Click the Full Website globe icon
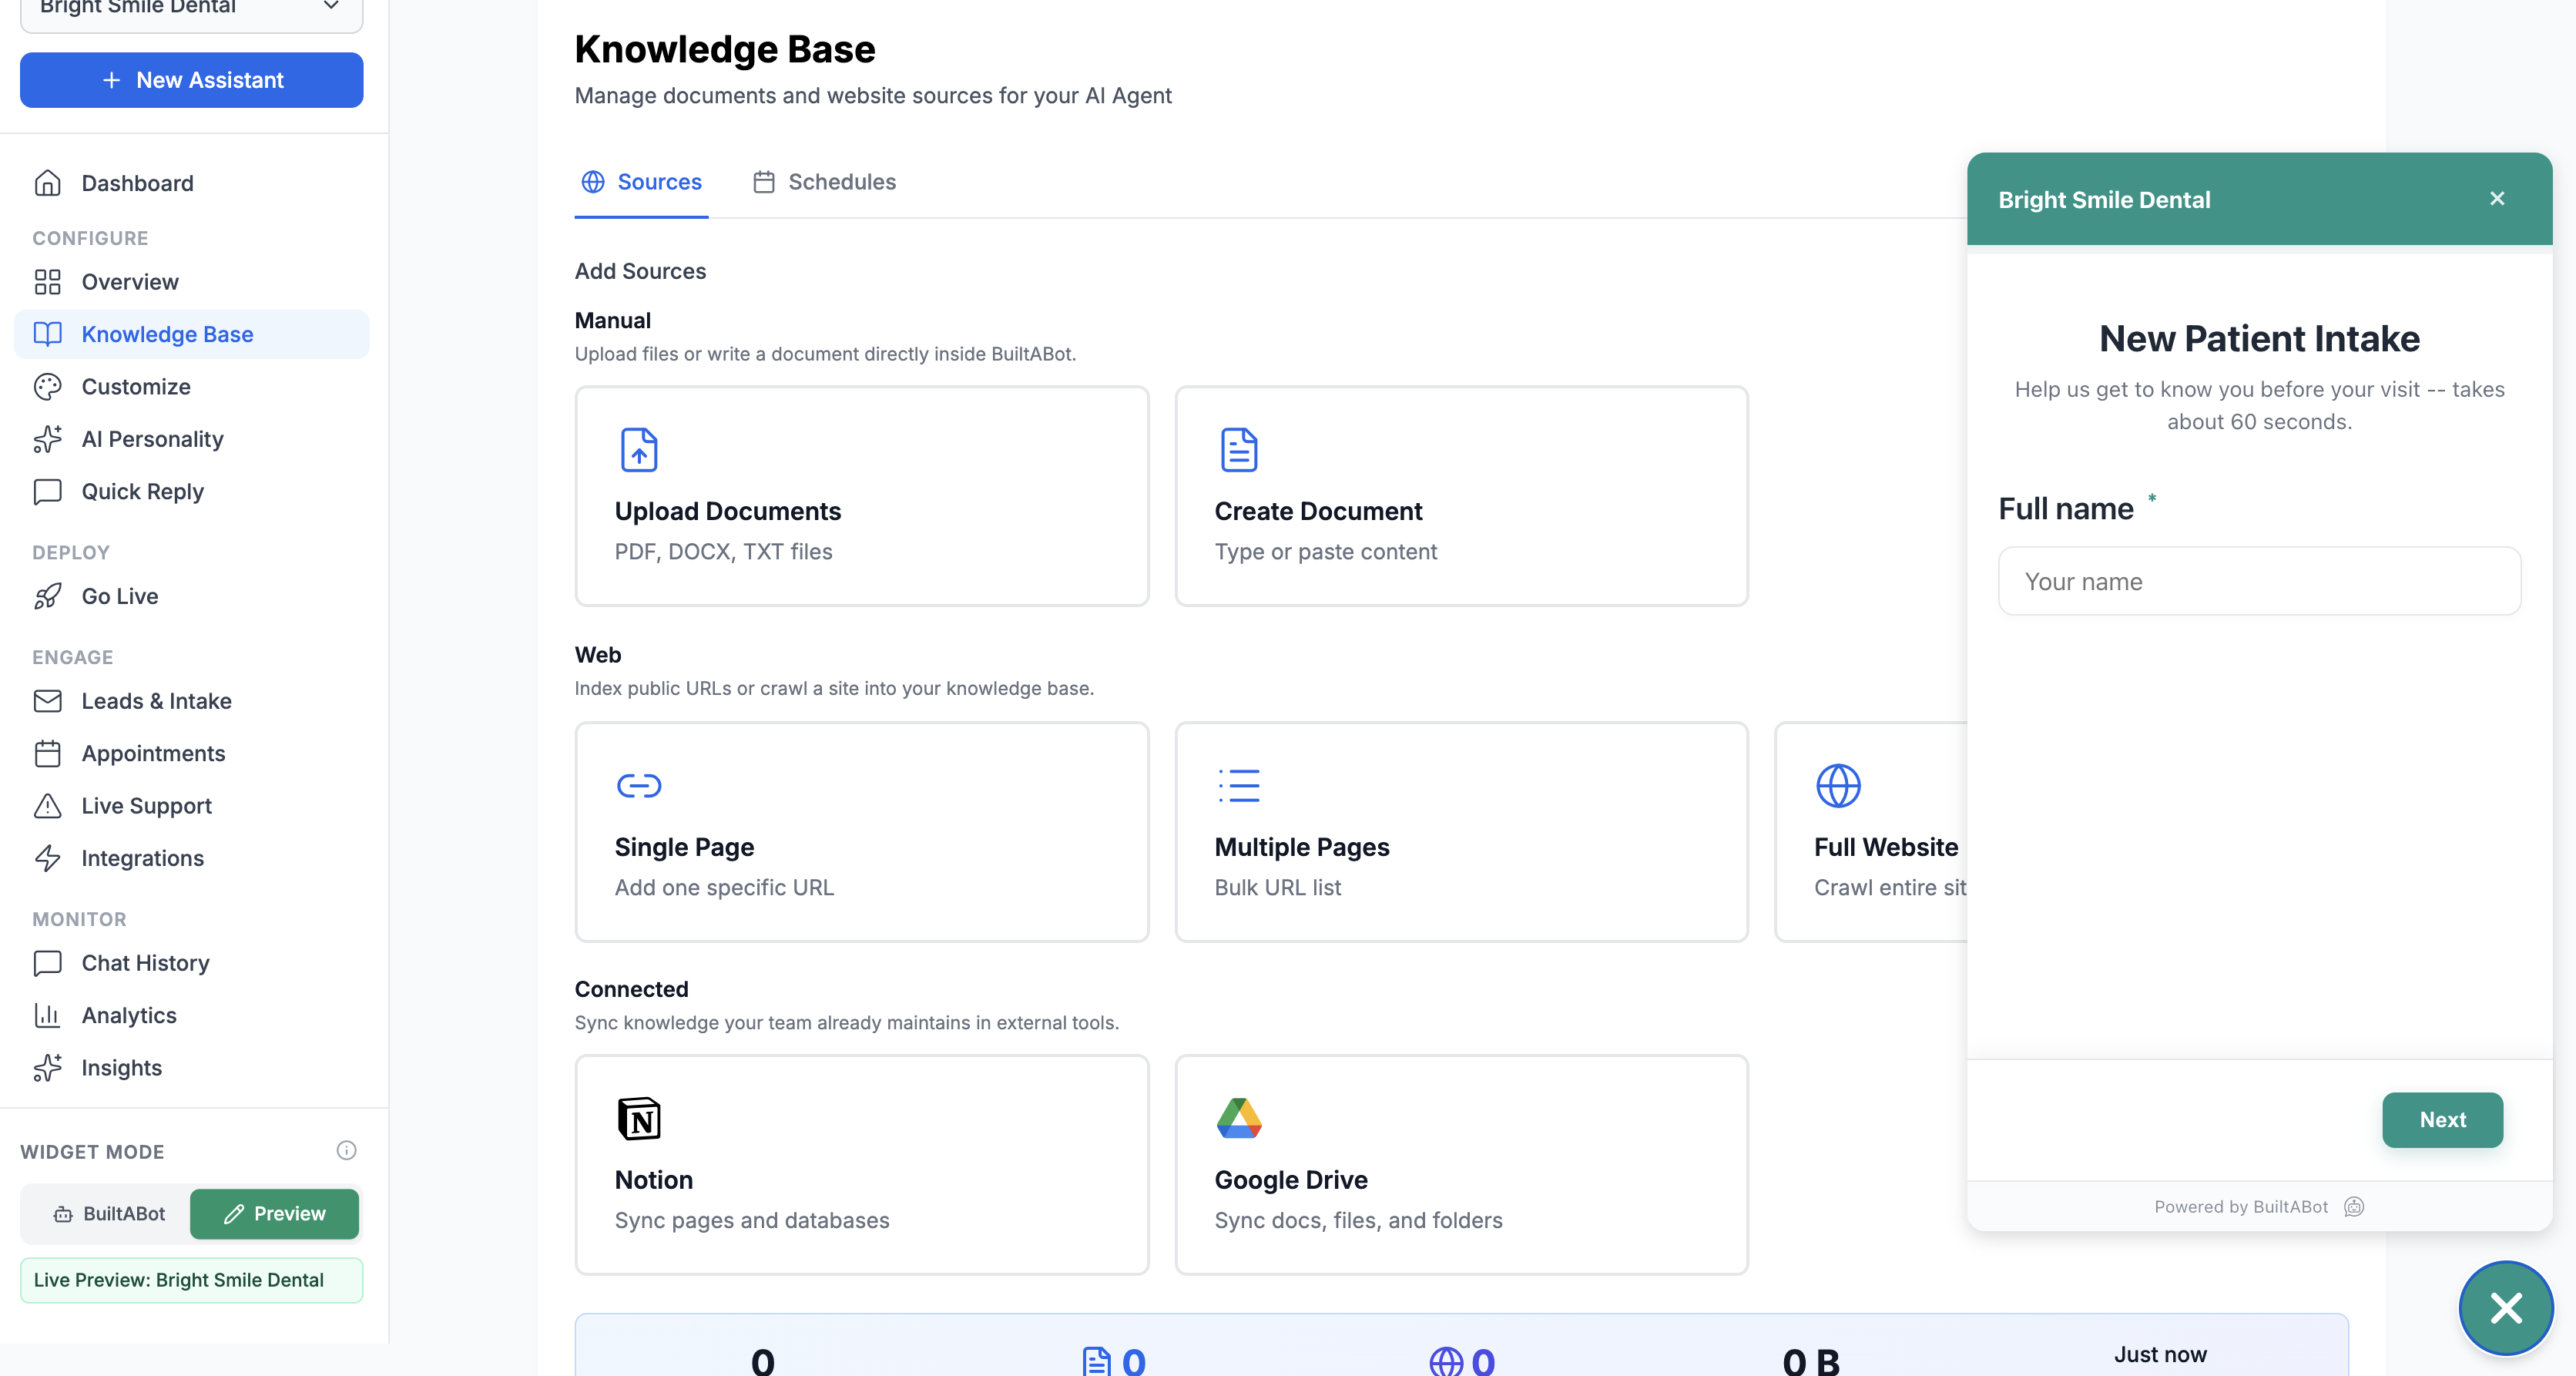 pyautogui.click(x=1838, y=786)
